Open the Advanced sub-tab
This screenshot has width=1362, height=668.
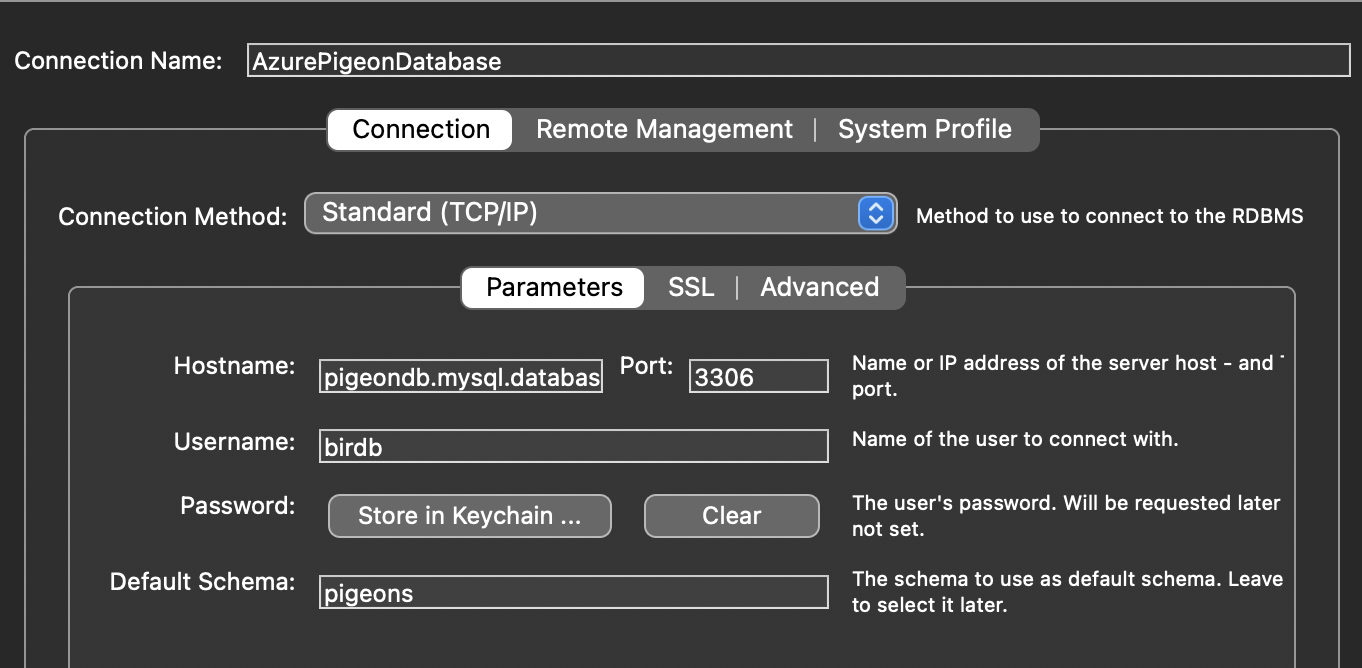[x=820, y=288]
